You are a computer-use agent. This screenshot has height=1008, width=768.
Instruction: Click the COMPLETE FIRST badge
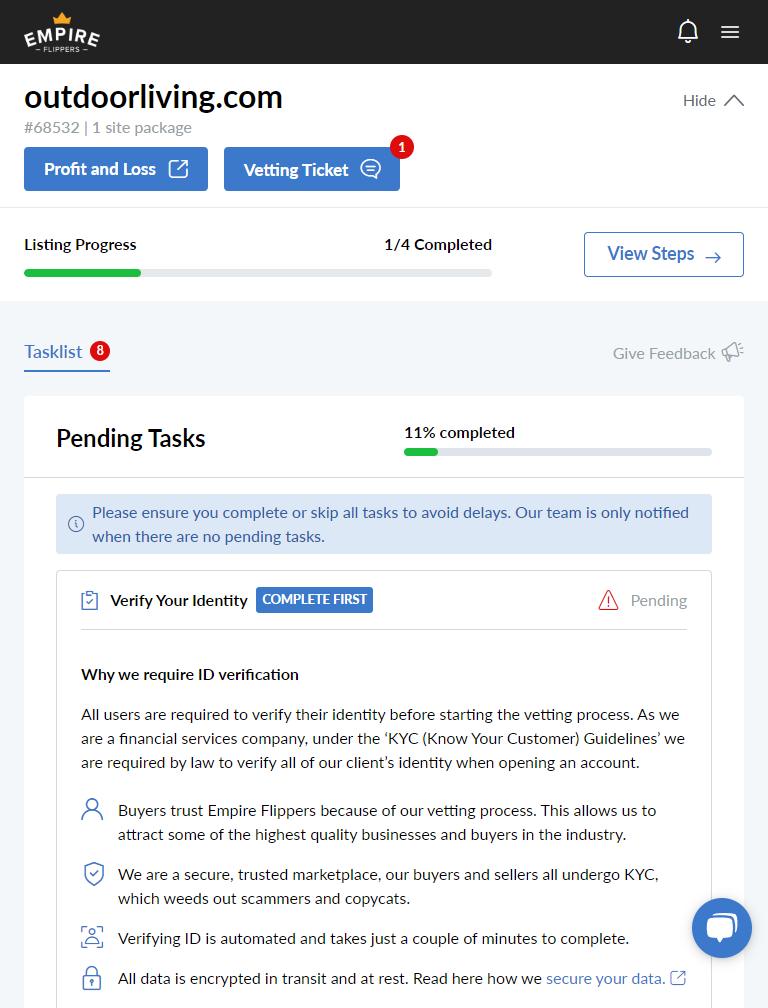[x=315, y=600]
